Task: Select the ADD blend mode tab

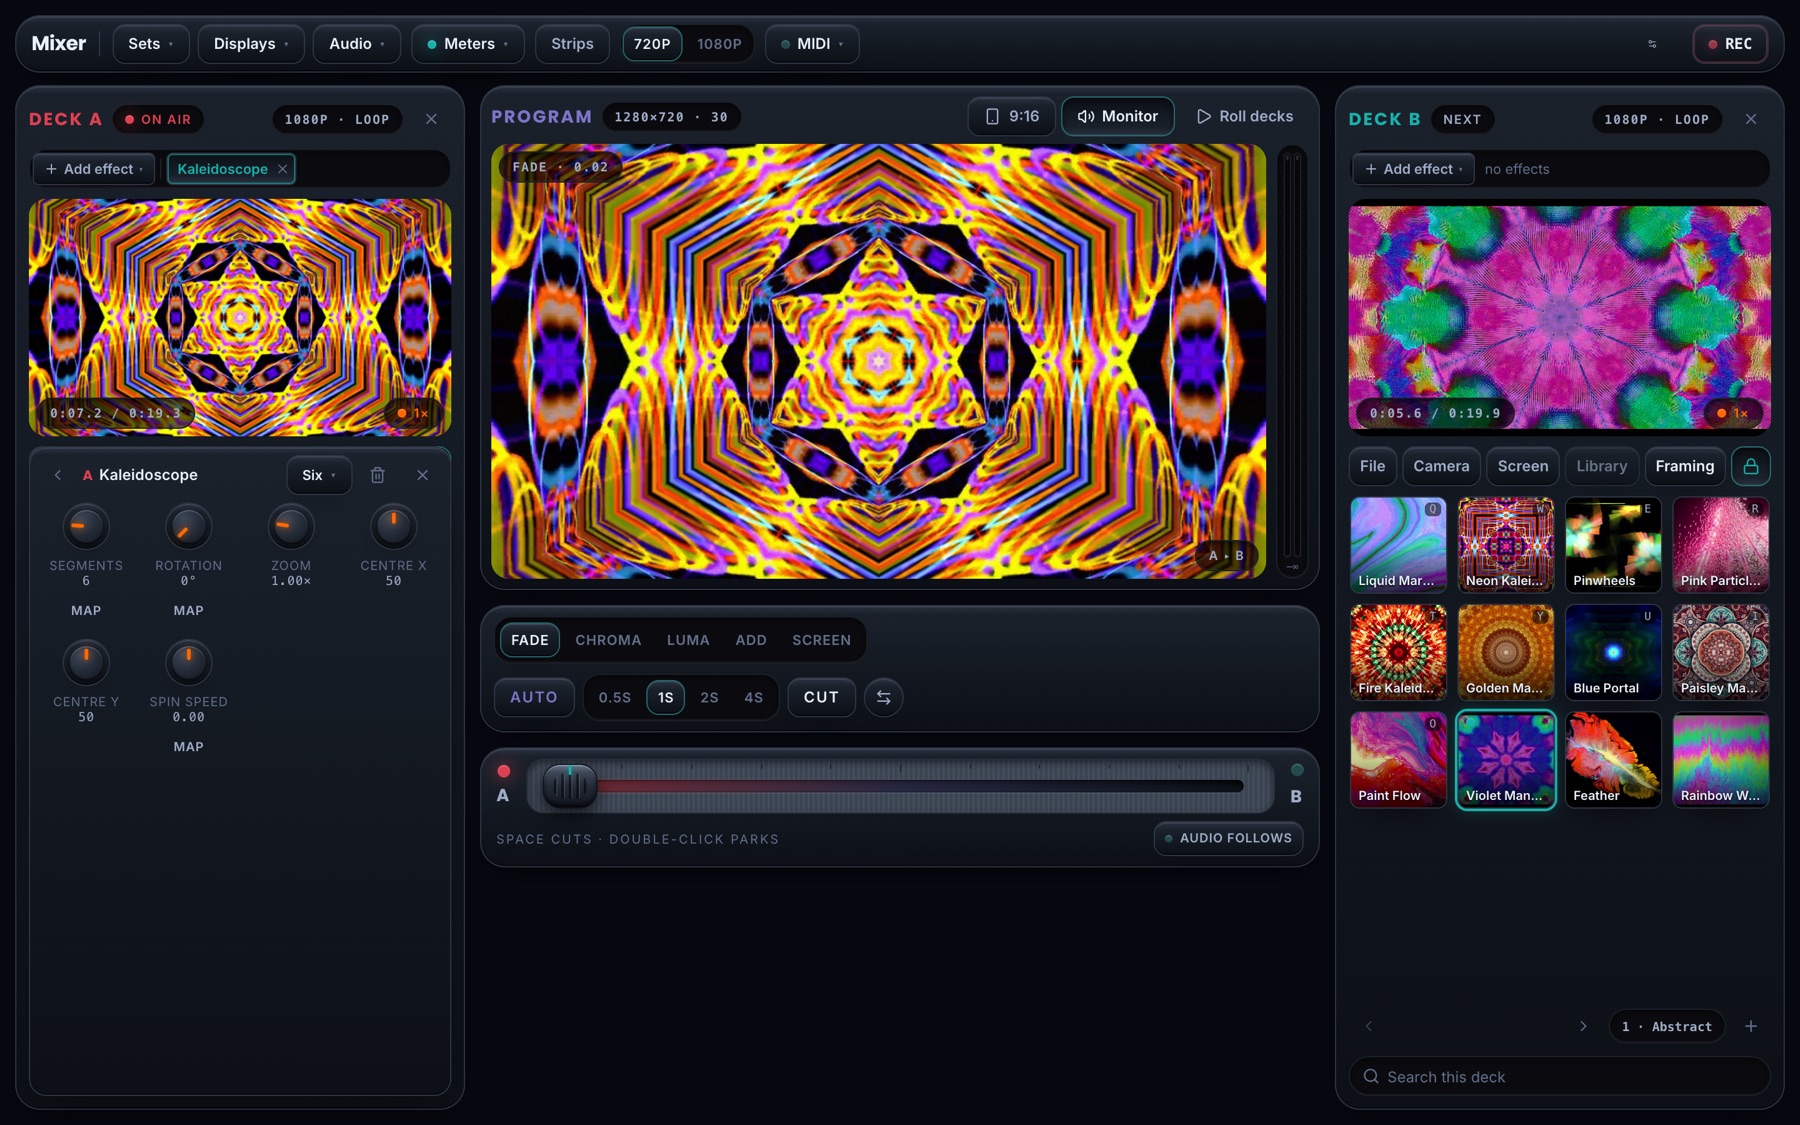Action: coord(751,640)
